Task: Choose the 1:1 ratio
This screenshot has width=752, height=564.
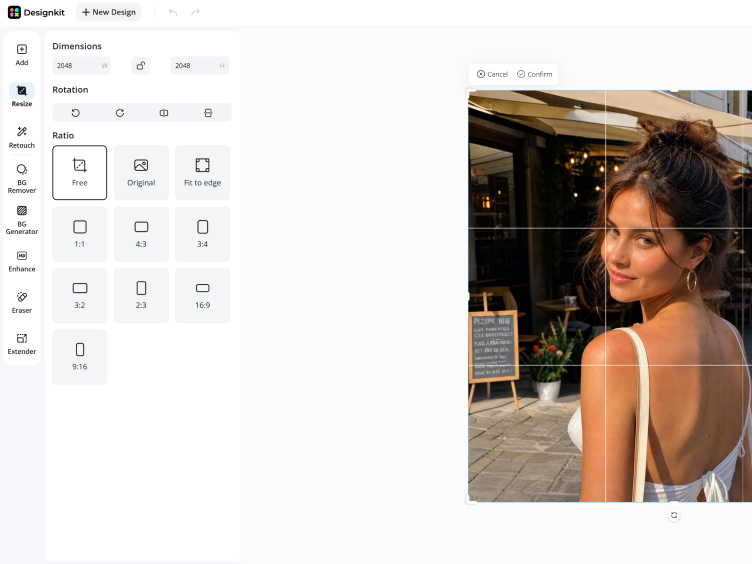Action: click(80, 234)
